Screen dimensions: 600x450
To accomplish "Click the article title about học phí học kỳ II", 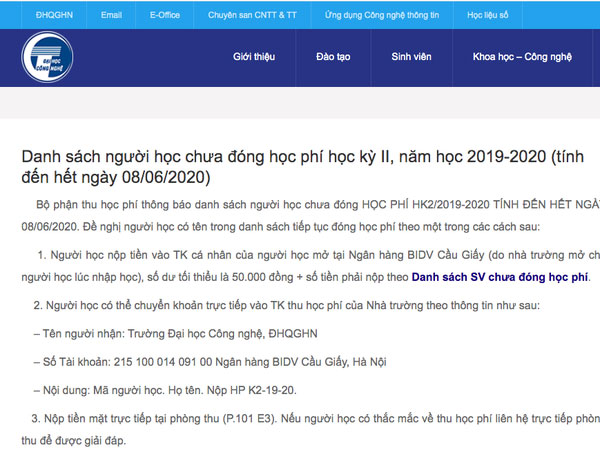I will tap(302, 167).
